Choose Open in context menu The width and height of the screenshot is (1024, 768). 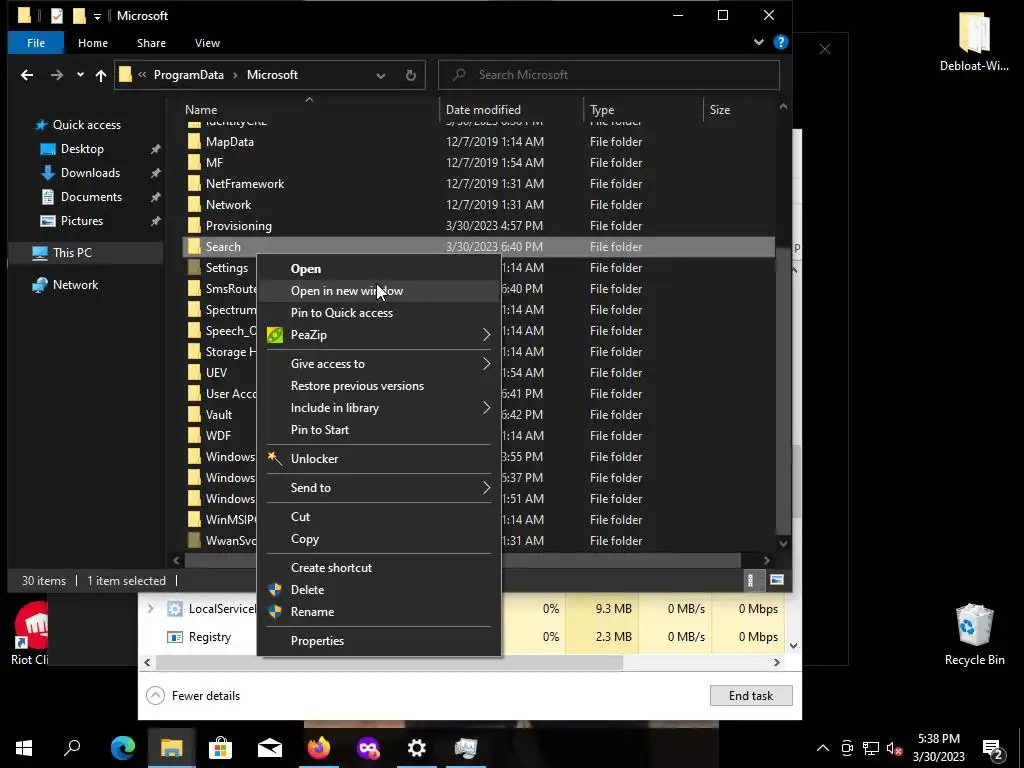coord(379,269)
